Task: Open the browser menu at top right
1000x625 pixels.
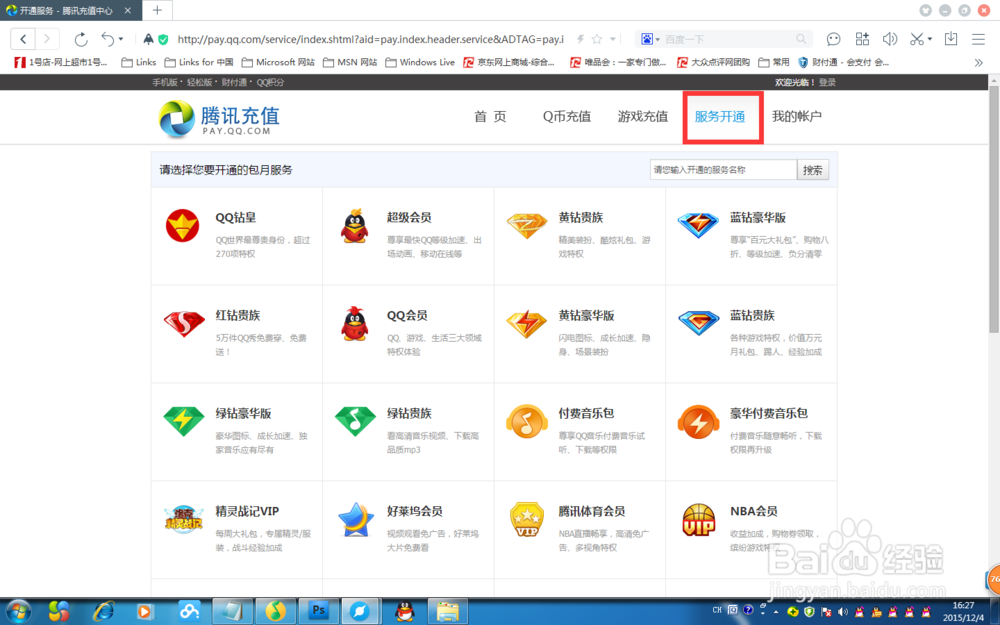Action: (x=978, y=39)
